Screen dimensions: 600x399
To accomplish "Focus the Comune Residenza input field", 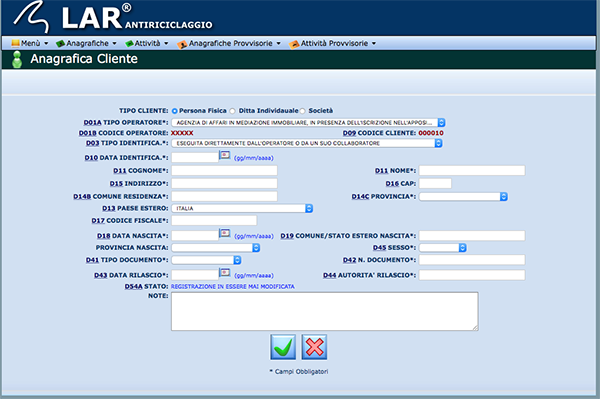I will point(224,197).
